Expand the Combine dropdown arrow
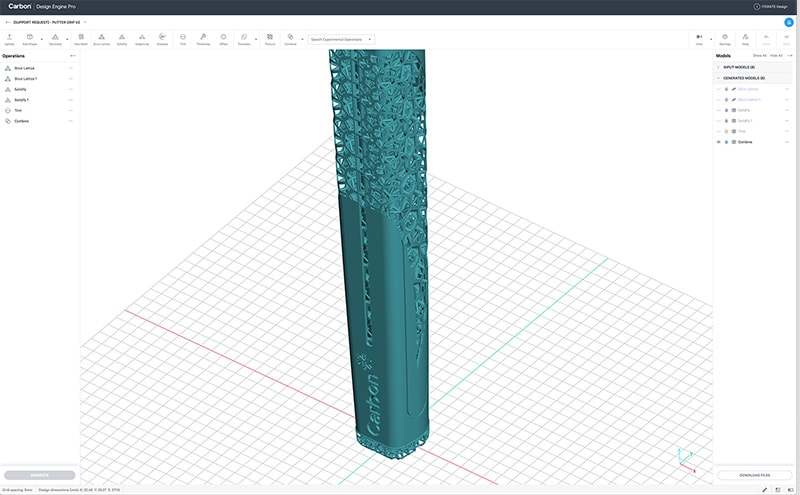Viewport: 800px width, 495px height. pos(302,39)
